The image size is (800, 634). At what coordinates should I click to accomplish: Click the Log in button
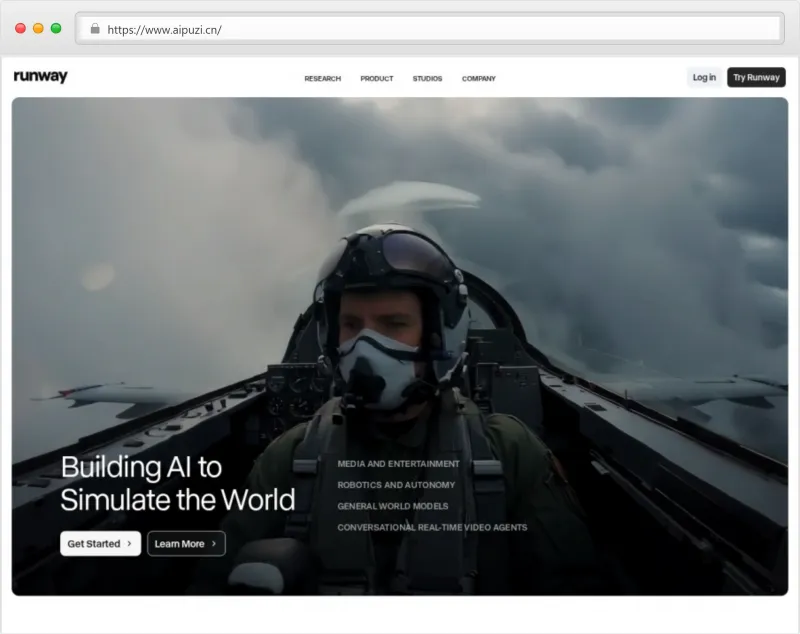pyautogui.click(x=704, y=77)
